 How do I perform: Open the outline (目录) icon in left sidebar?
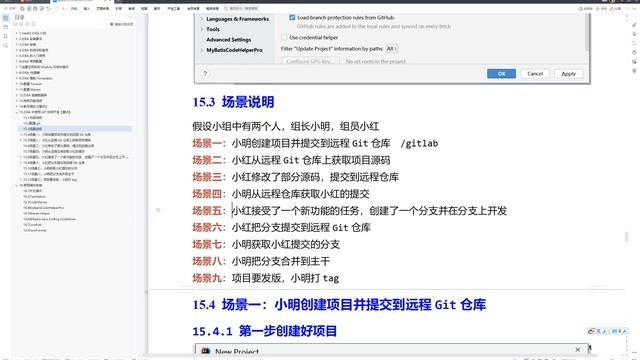pyautogui.click(x=5, y=18)
